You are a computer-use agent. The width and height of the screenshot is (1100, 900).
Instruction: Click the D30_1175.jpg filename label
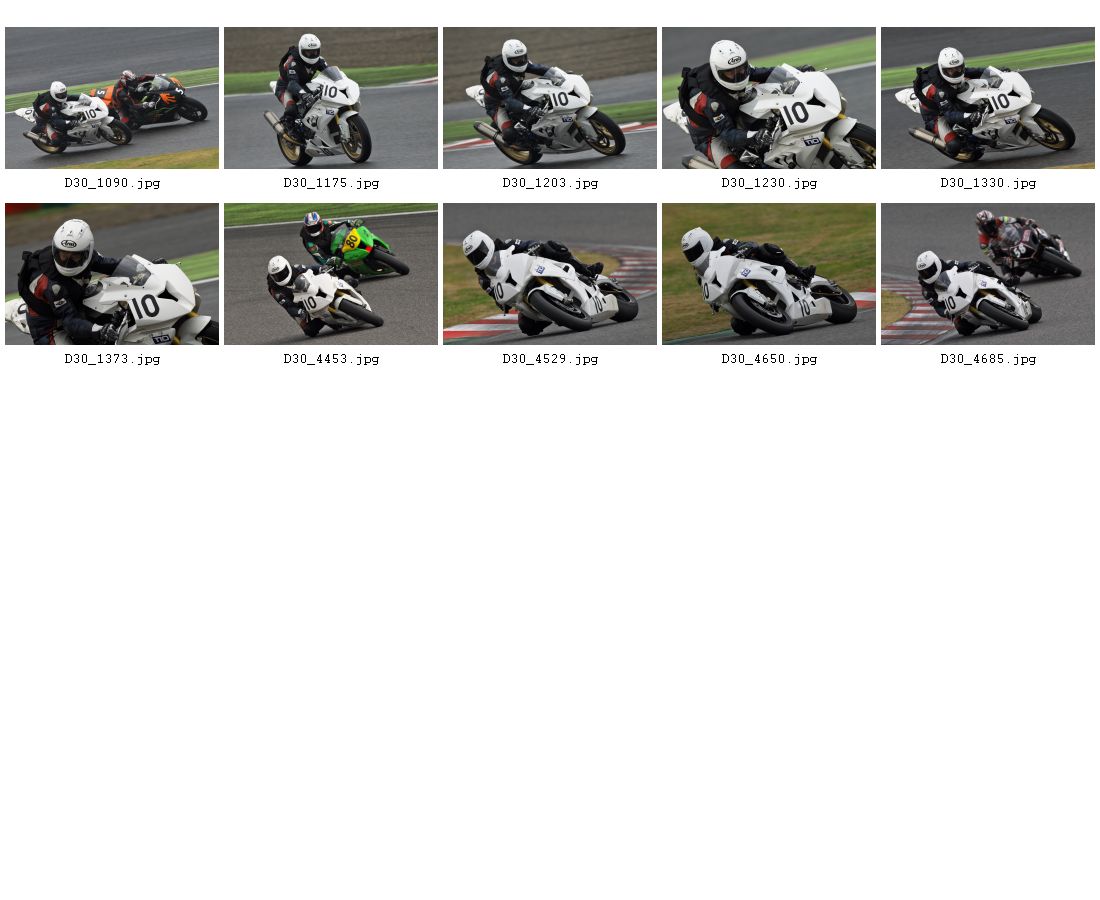331,183
